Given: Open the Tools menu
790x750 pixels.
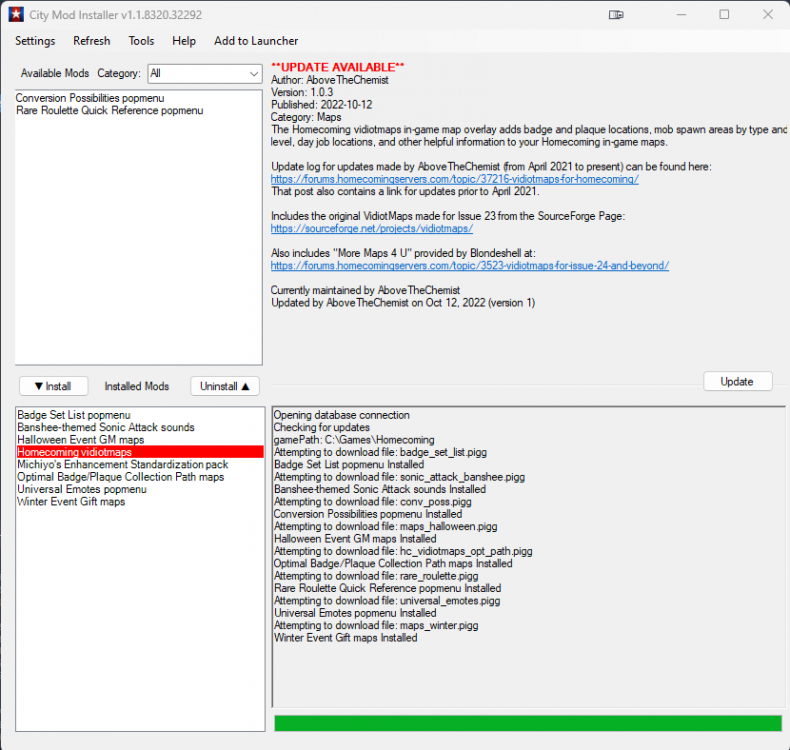Looking at the screenshot, I should tap(141, 41).
